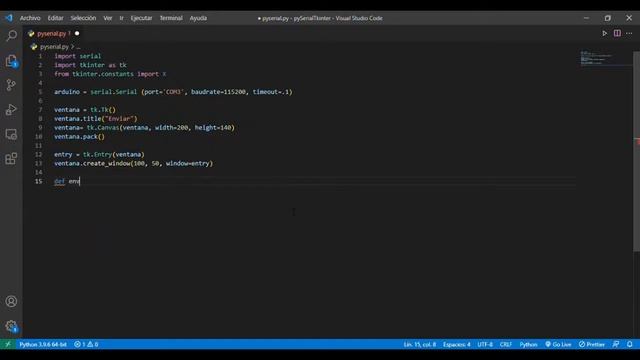Click 'tk.Canvas' on line 9

coord(103,128)
